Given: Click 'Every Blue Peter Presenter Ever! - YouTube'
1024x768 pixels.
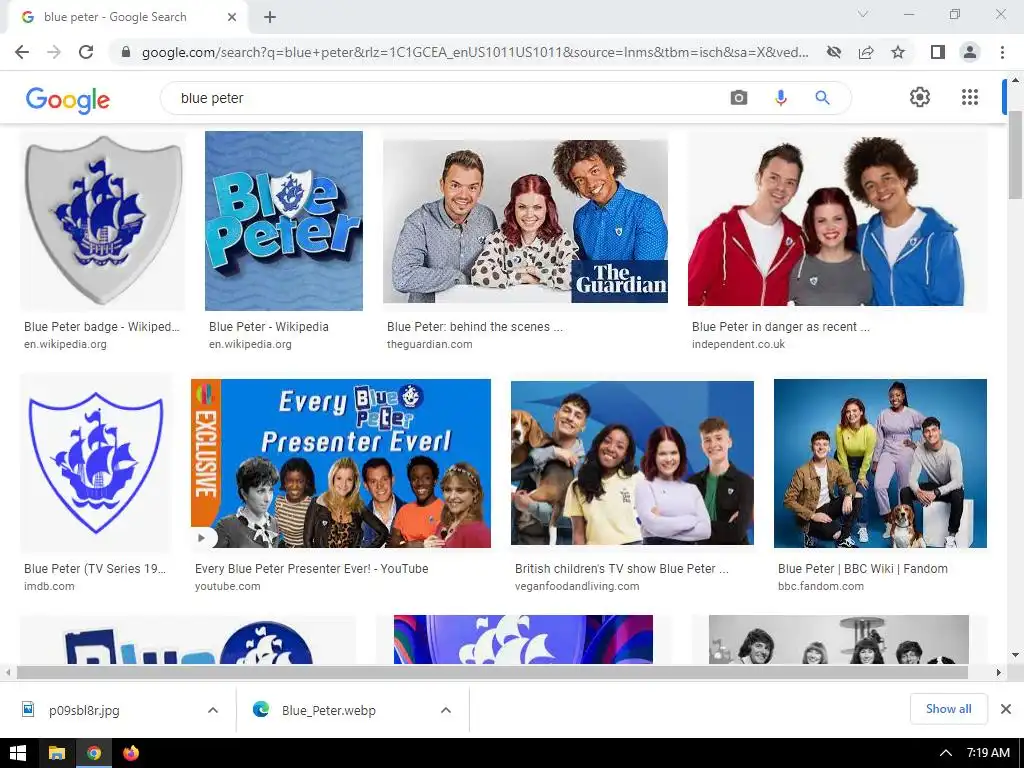Looking at the screenshot, I should (x=312, y=569).
